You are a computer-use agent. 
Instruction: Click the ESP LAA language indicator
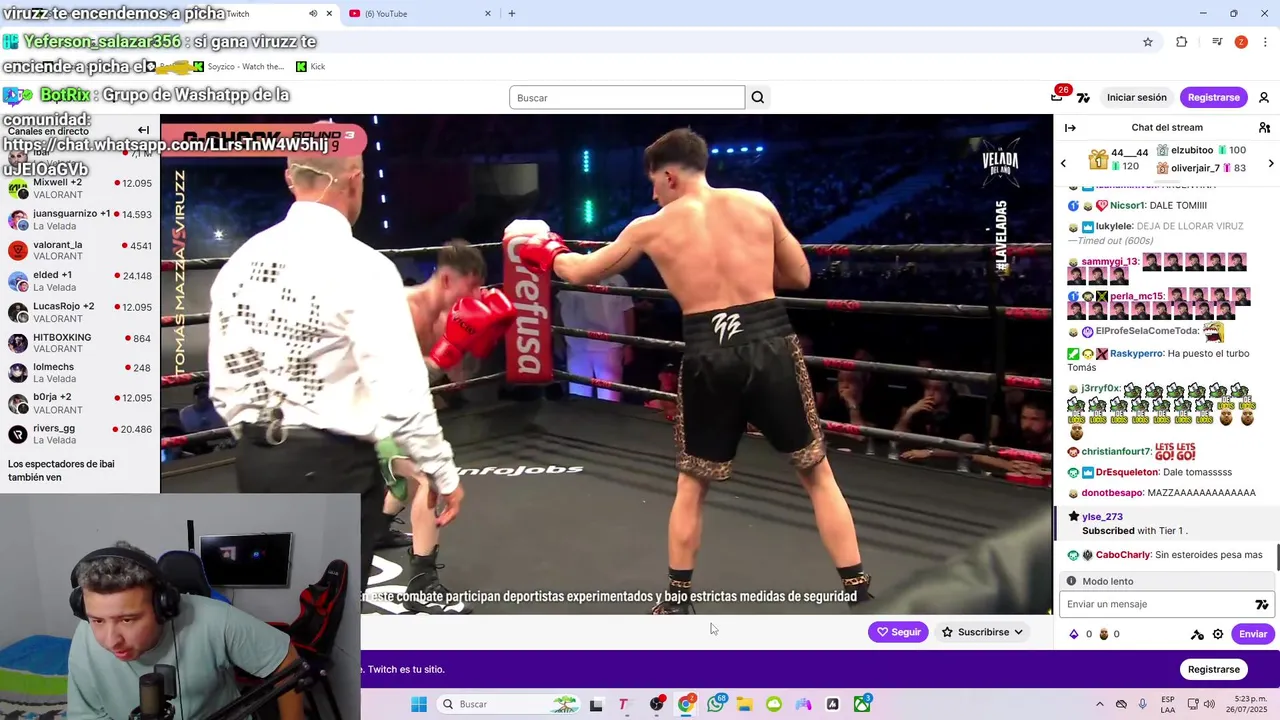click(x=1168, y=704)
